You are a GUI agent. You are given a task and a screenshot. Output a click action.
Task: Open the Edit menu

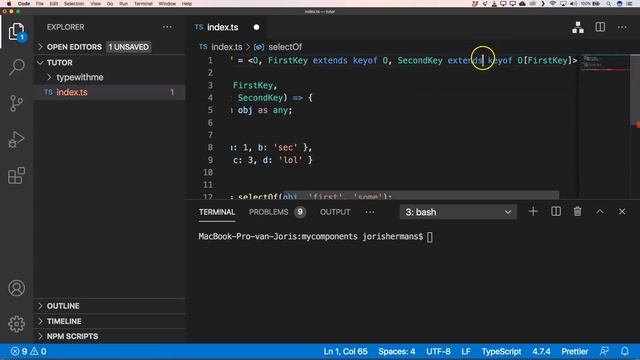coord(53,4)
